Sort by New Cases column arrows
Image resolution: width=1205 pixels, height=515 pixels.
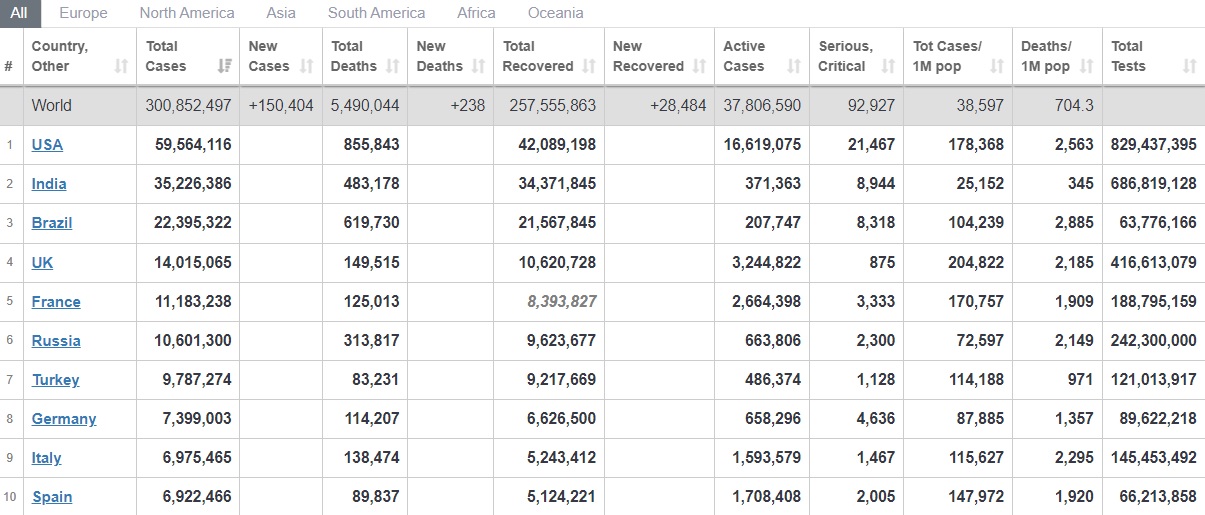[x=307, y=67]
